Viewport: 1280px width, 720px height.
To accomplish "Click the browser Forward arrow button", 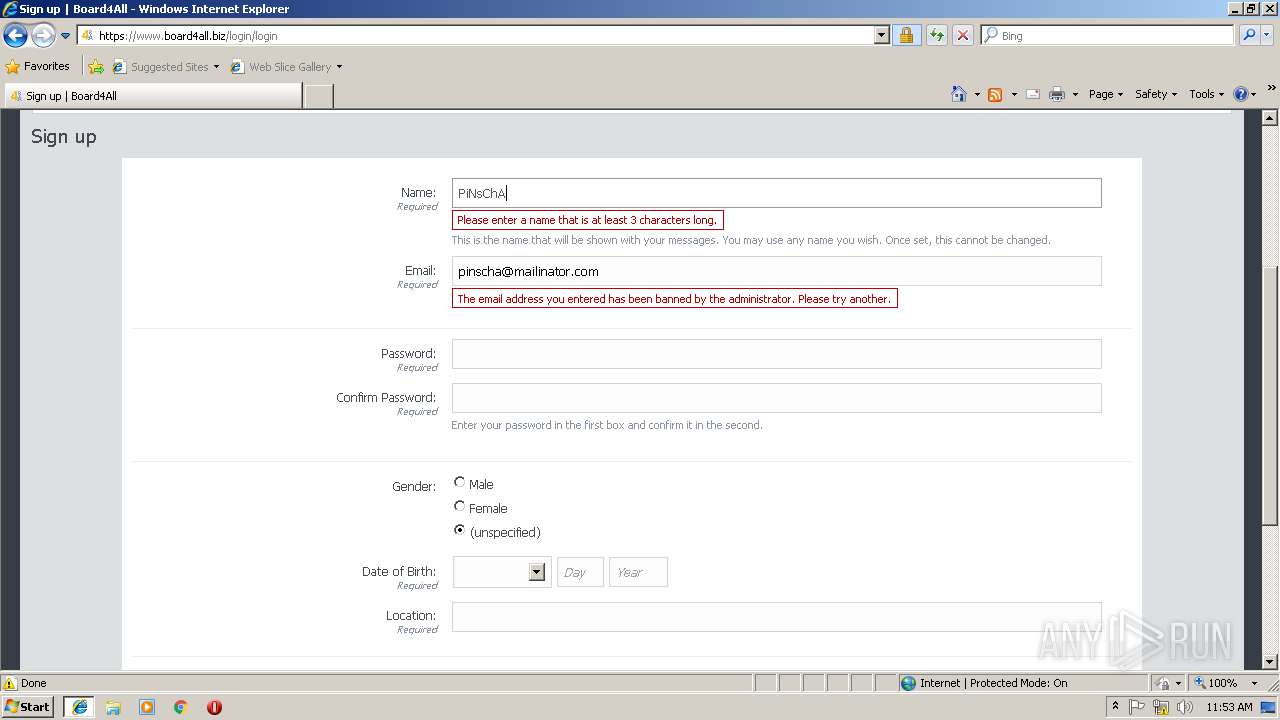I will [43, 36].
